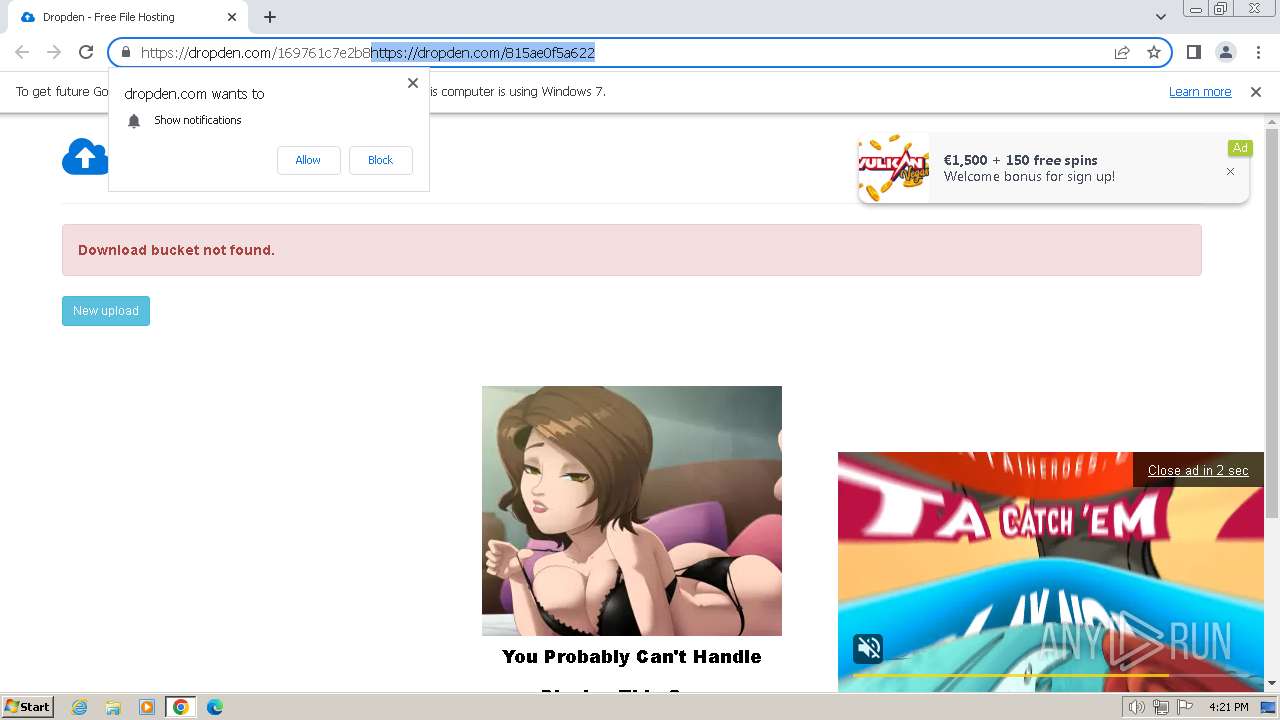
Task: Click the video ad progress bar
Action: (1050, 675)
